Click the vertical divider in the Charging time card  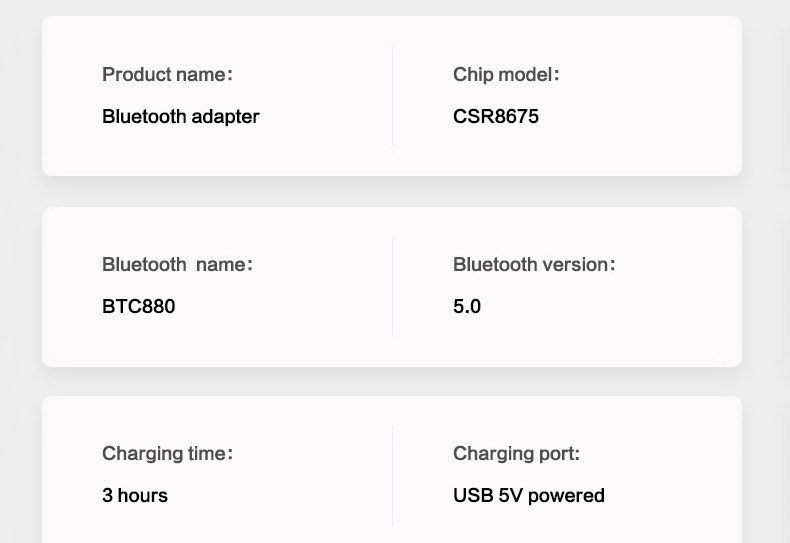(393, 476)
